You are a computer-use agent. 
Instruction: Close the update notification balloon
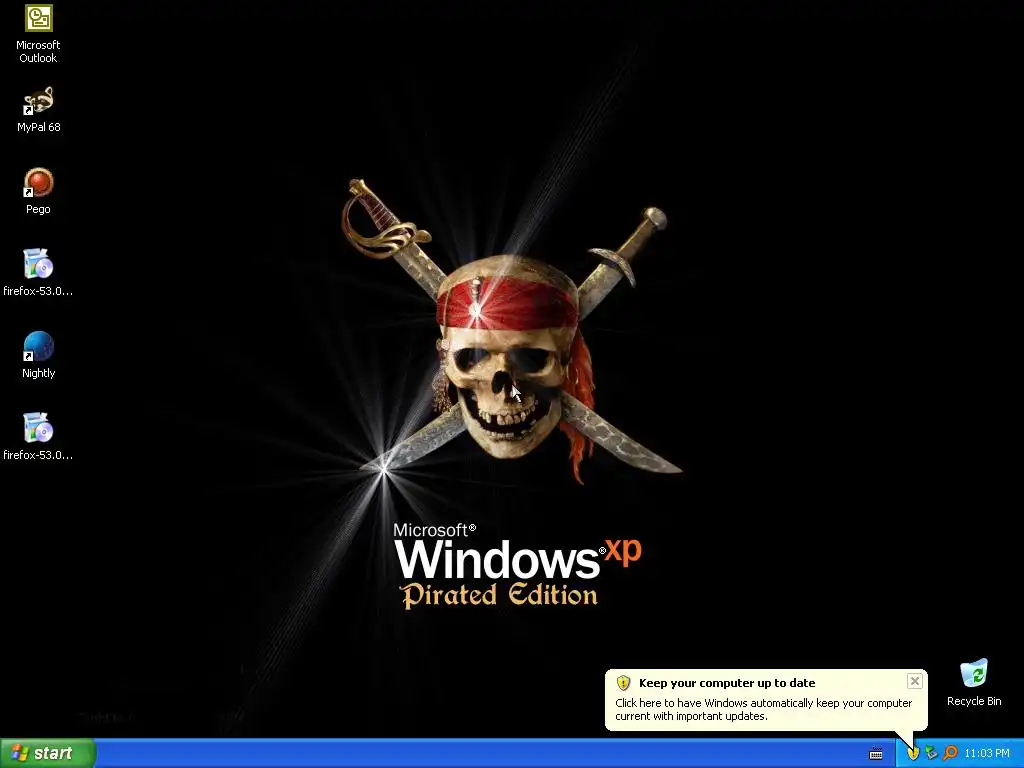[x=915, y=681]
